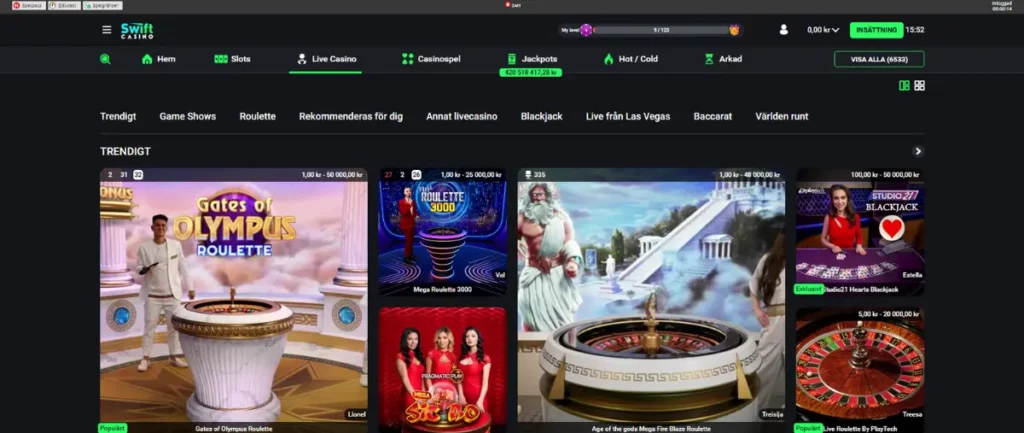
Task: Select the Game Shows category filter
Action: 187,116
